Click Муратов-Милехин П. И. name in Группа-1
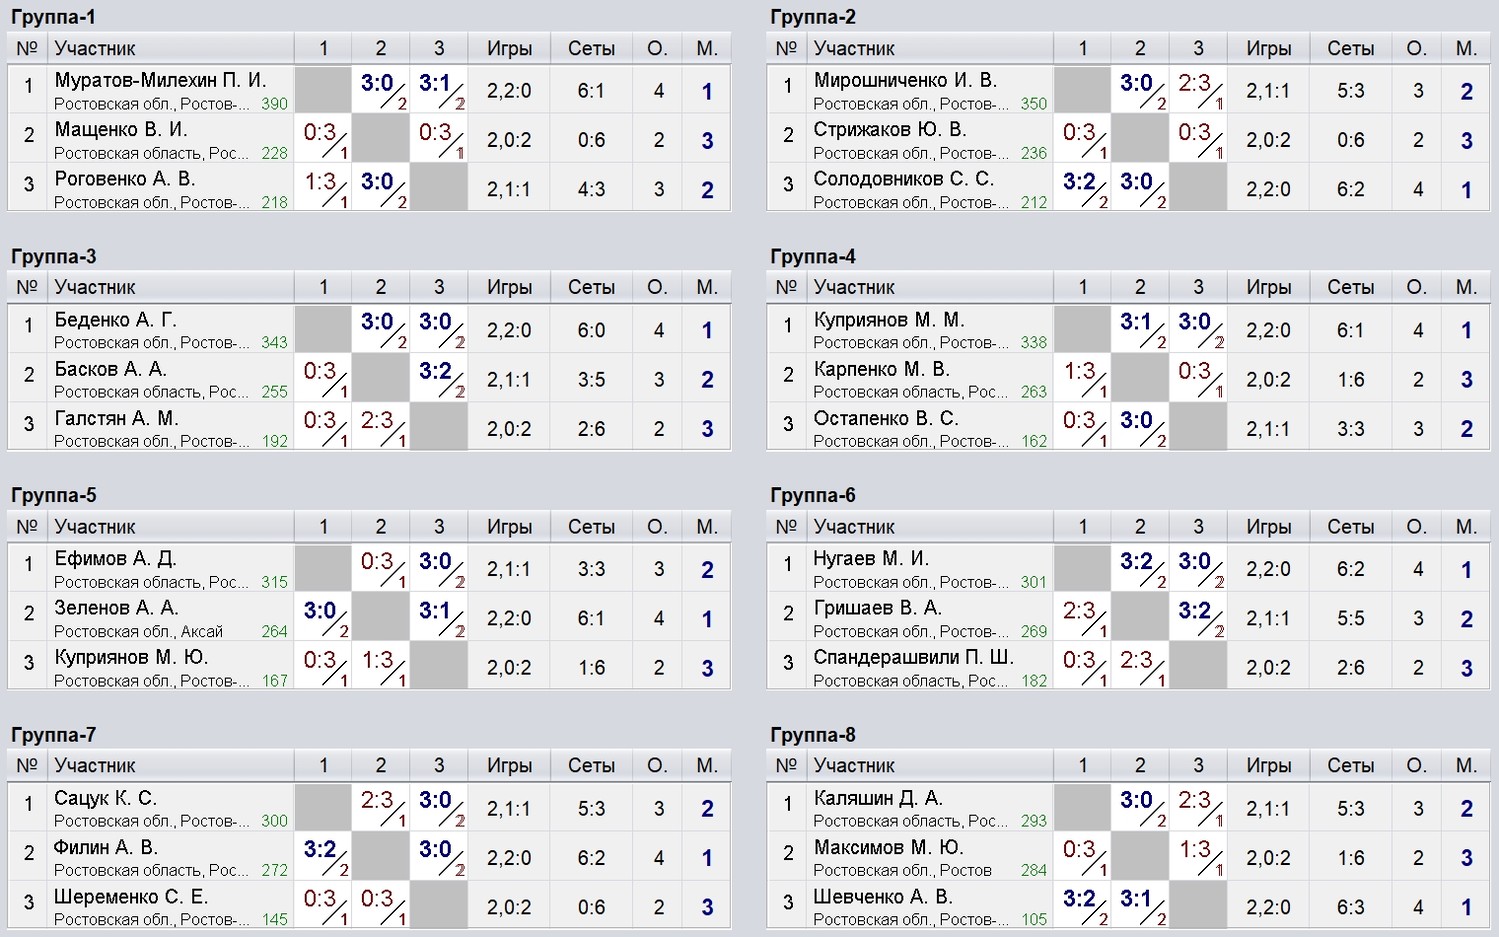This screenshot has width=1499, height=937. point(160,80)
